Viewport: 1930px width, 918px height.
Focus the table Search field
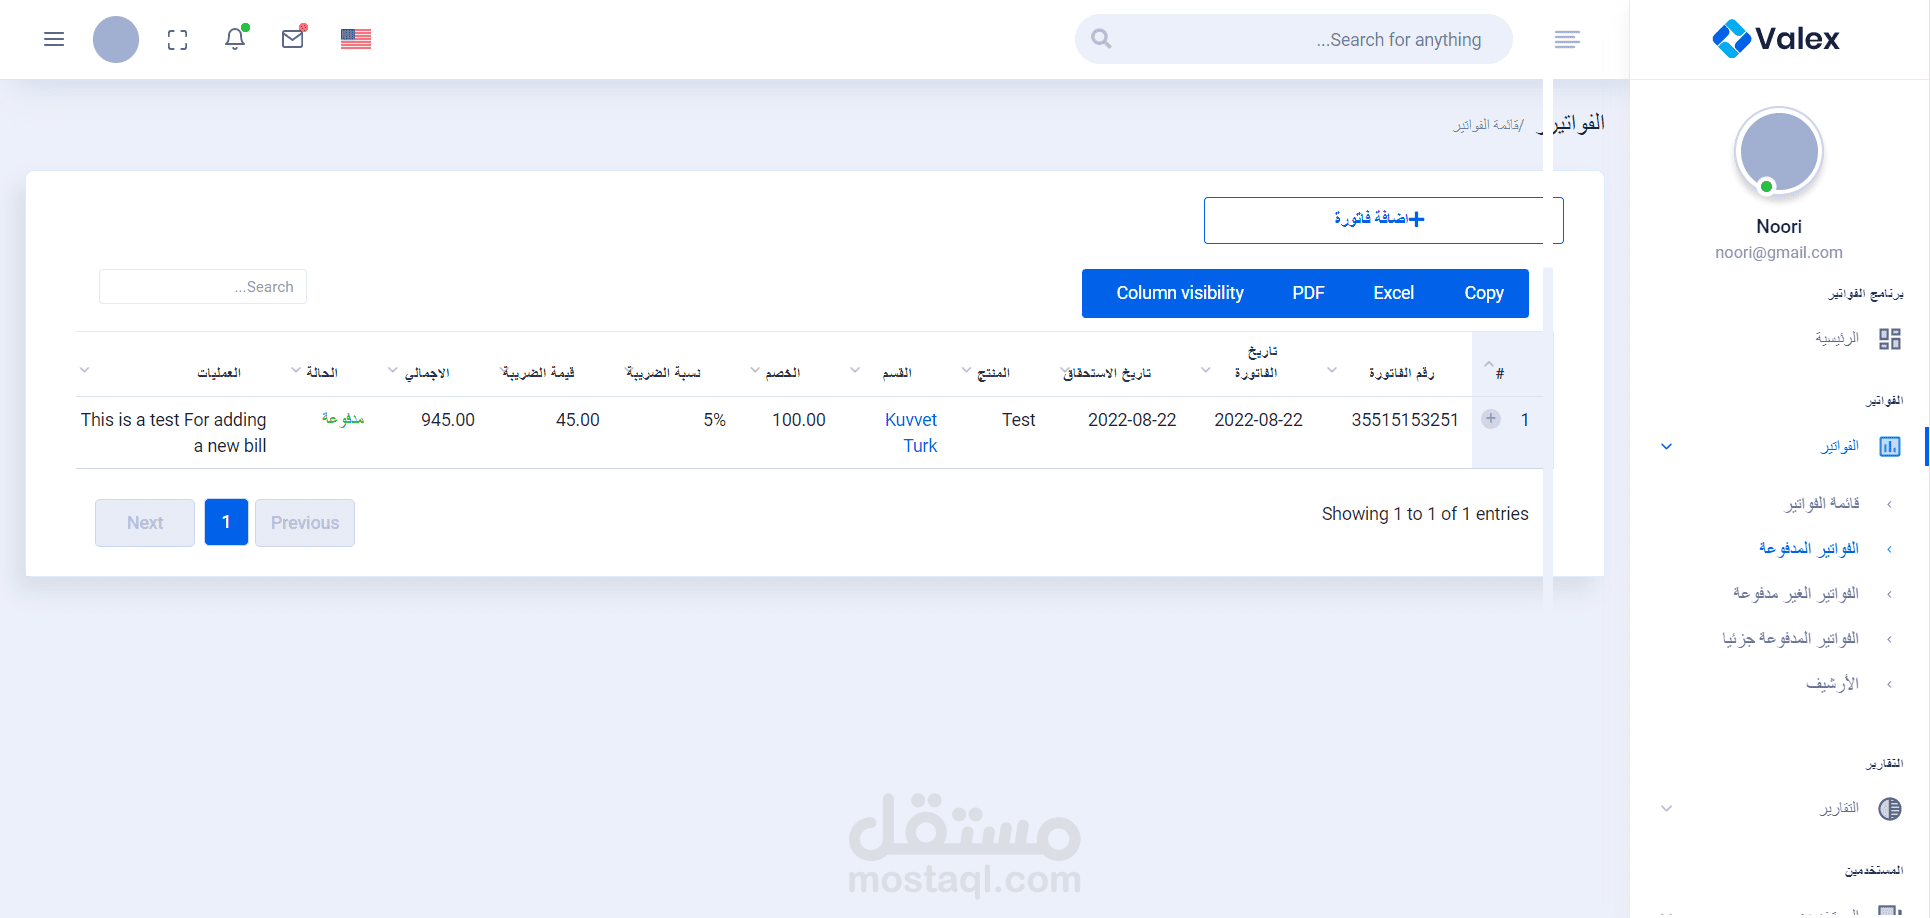coord(203,286)
